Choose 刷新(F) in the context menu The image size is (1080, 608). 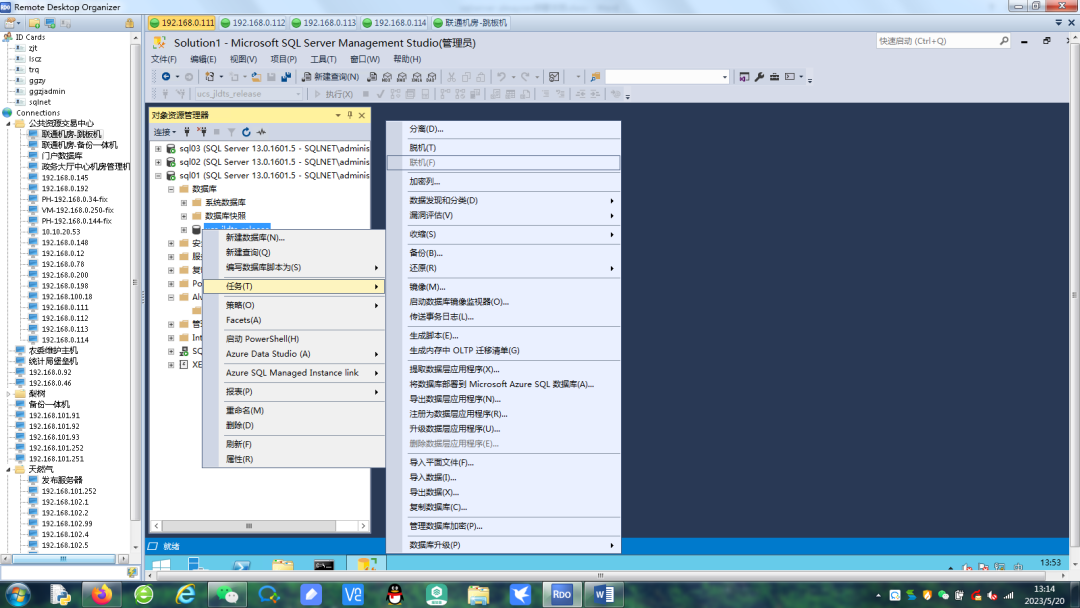(x=293, y=444)
